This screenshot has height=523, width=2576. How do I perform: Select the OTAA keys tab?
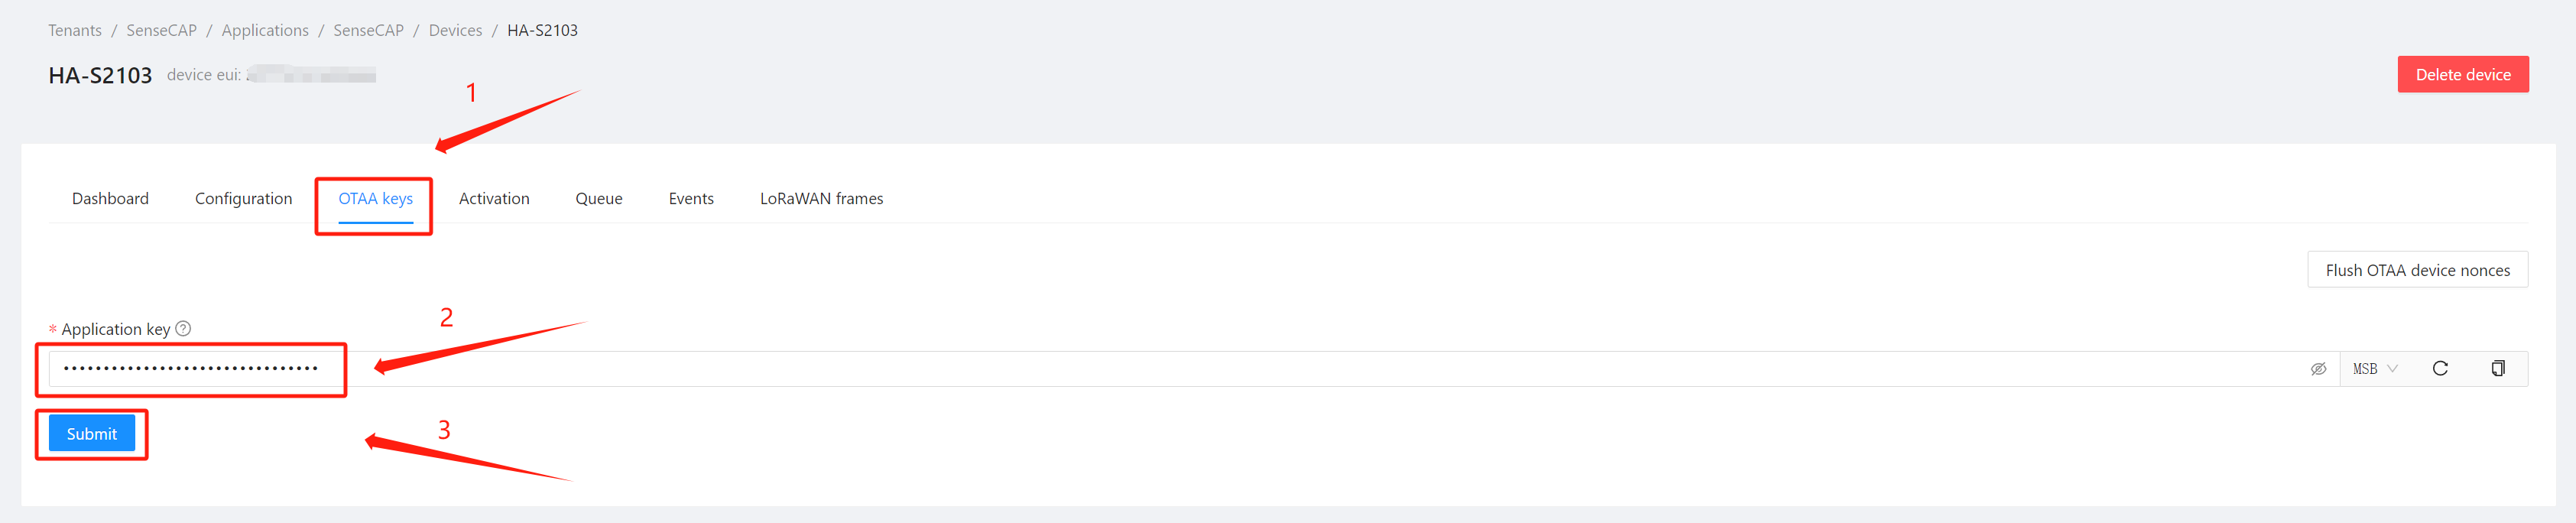point(375,198)
